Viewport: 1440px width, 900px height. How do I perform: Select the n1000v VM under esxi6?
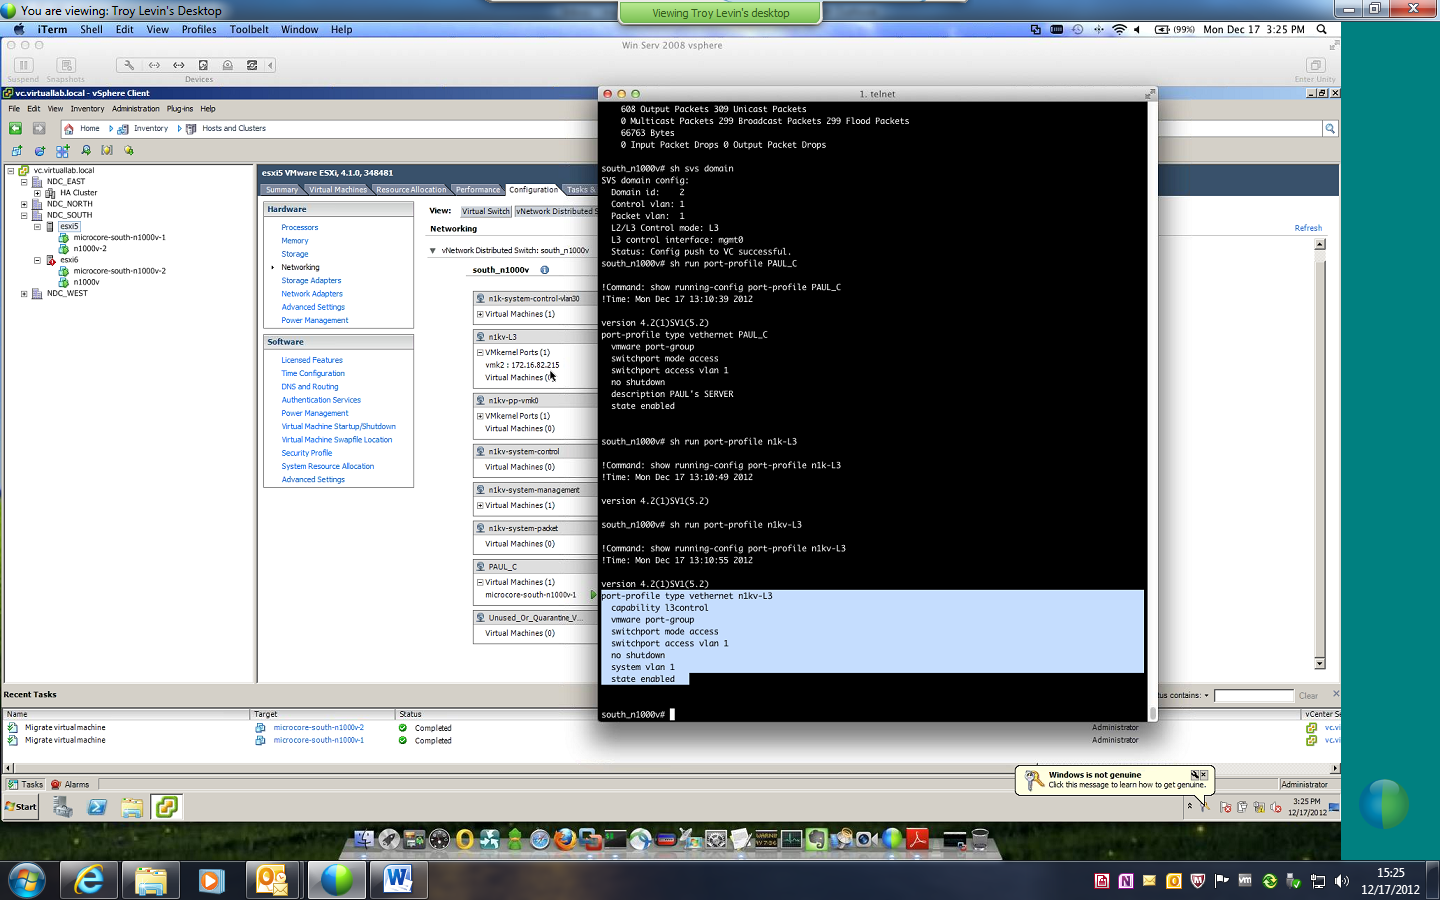[x=86, y=282]
